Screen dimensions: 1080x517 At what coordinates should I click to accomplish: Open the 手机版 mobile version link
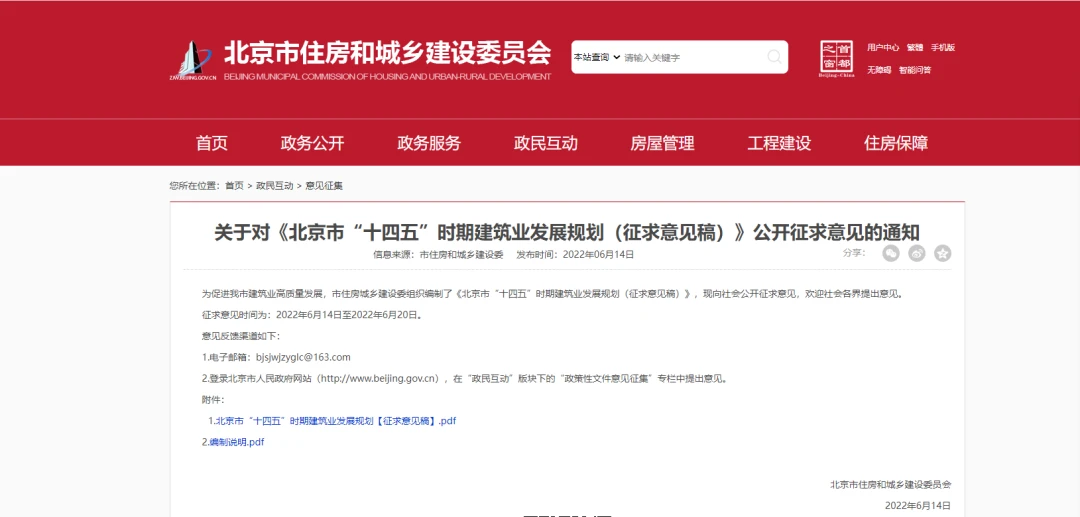pos(943,47)
